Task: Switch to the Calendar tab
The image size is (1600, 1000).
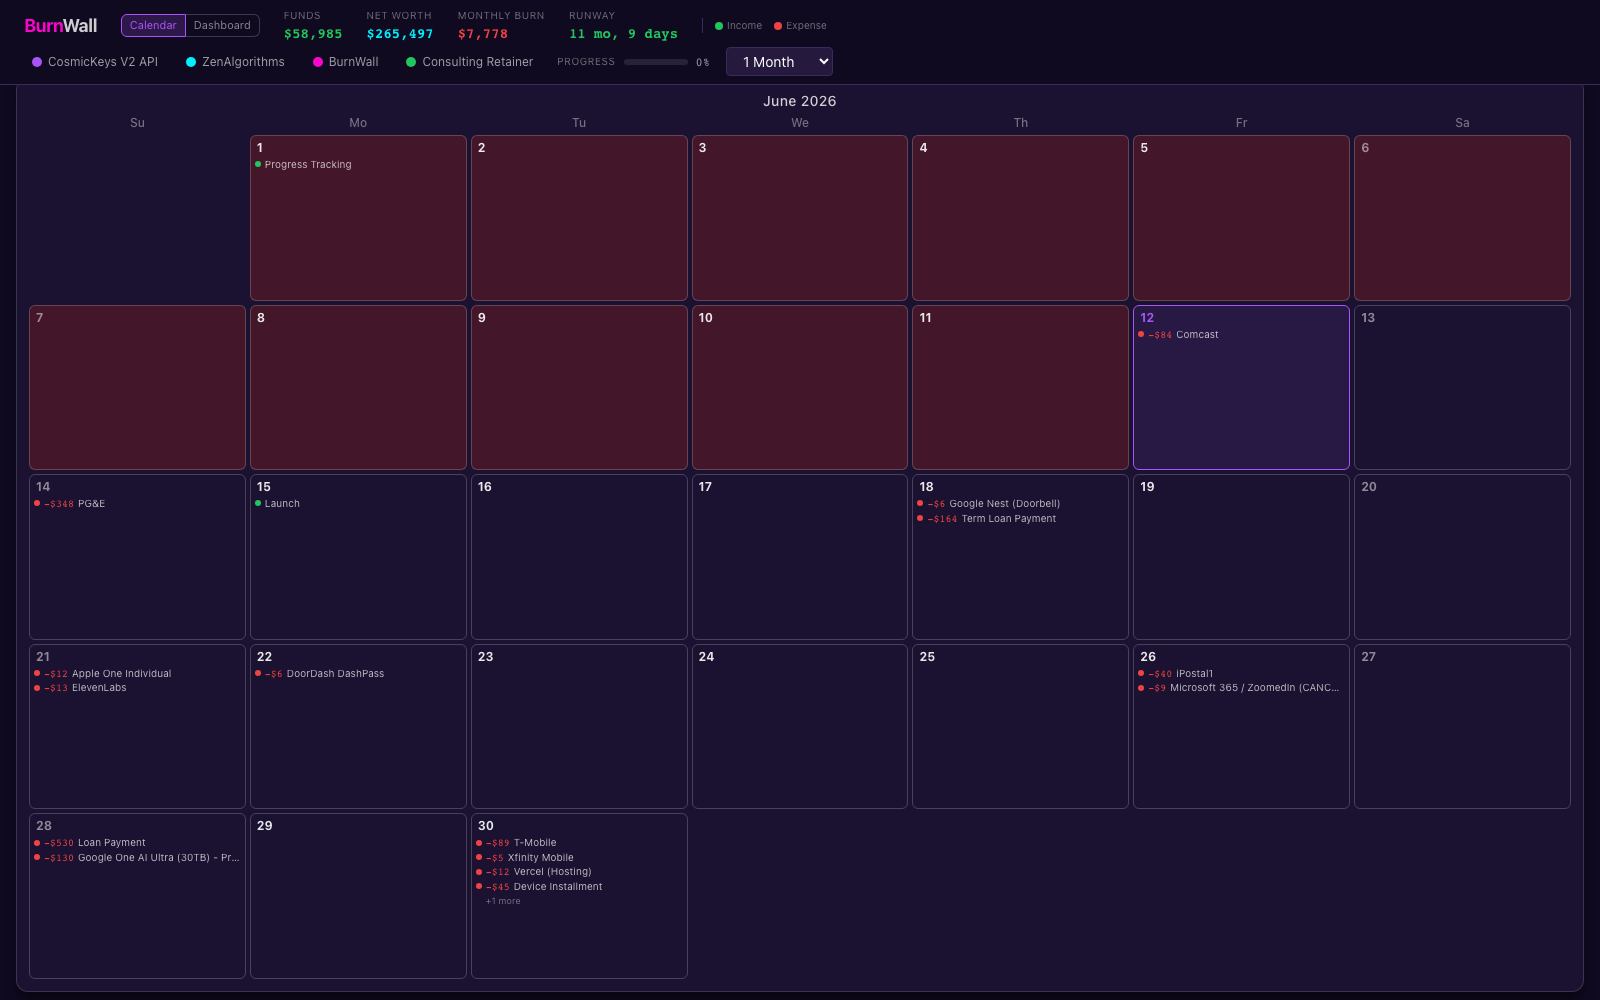Action: point(153,25)
